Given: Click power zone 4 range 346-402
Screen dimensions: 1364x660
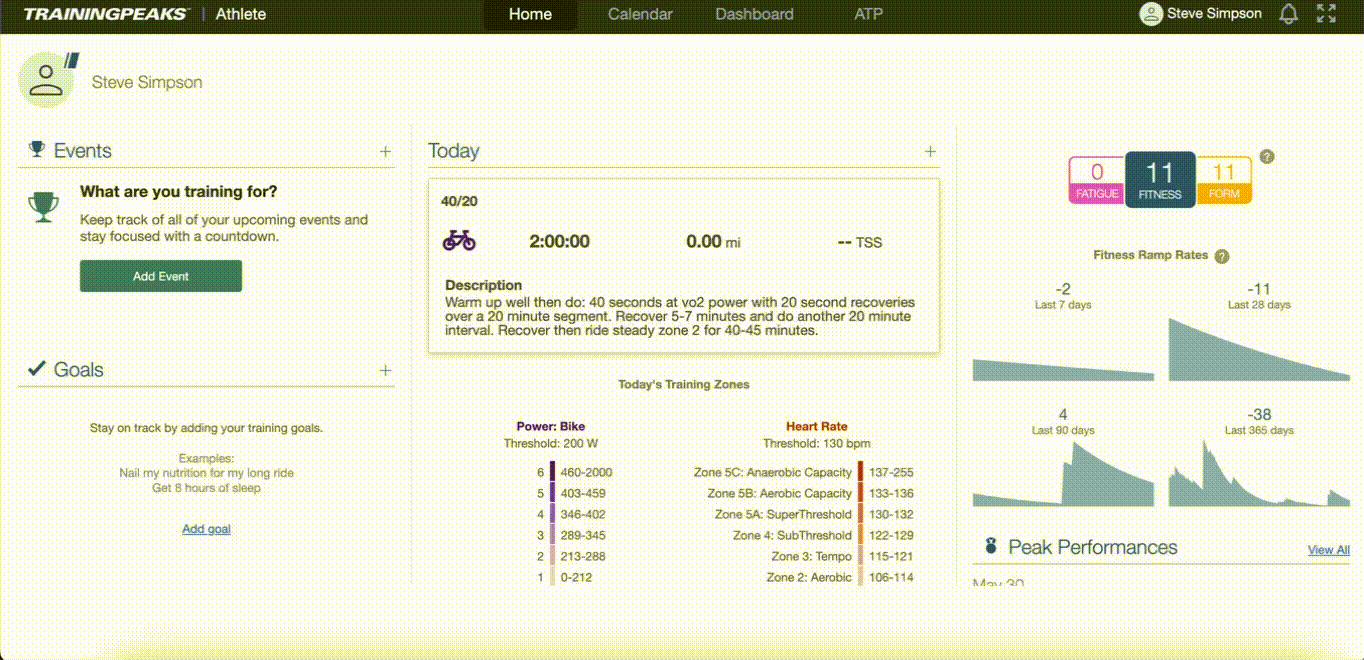Looking at the screenshot, I should (x=585, y=514).
